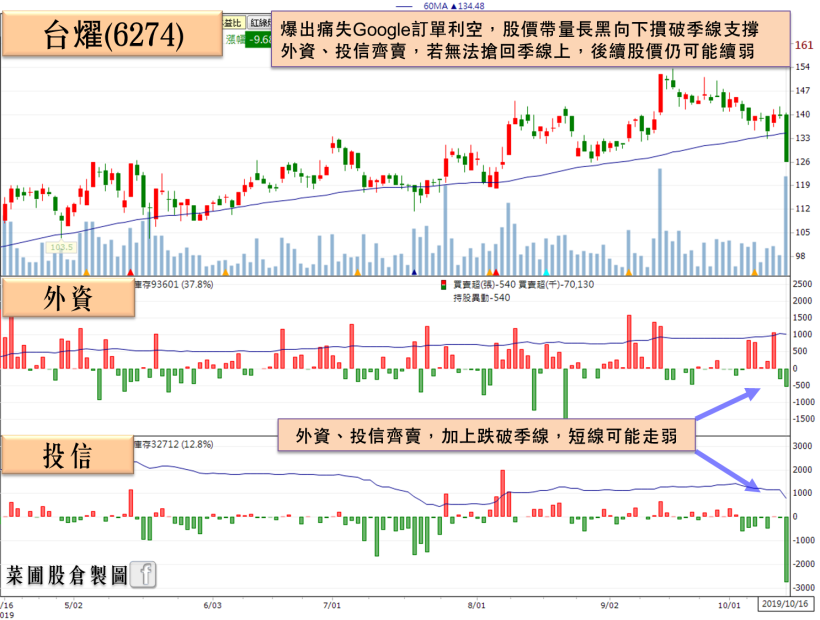Viewport: 820px width, 620px height.
Task: Click the 105 price axis label
Action: pos(802,232)
